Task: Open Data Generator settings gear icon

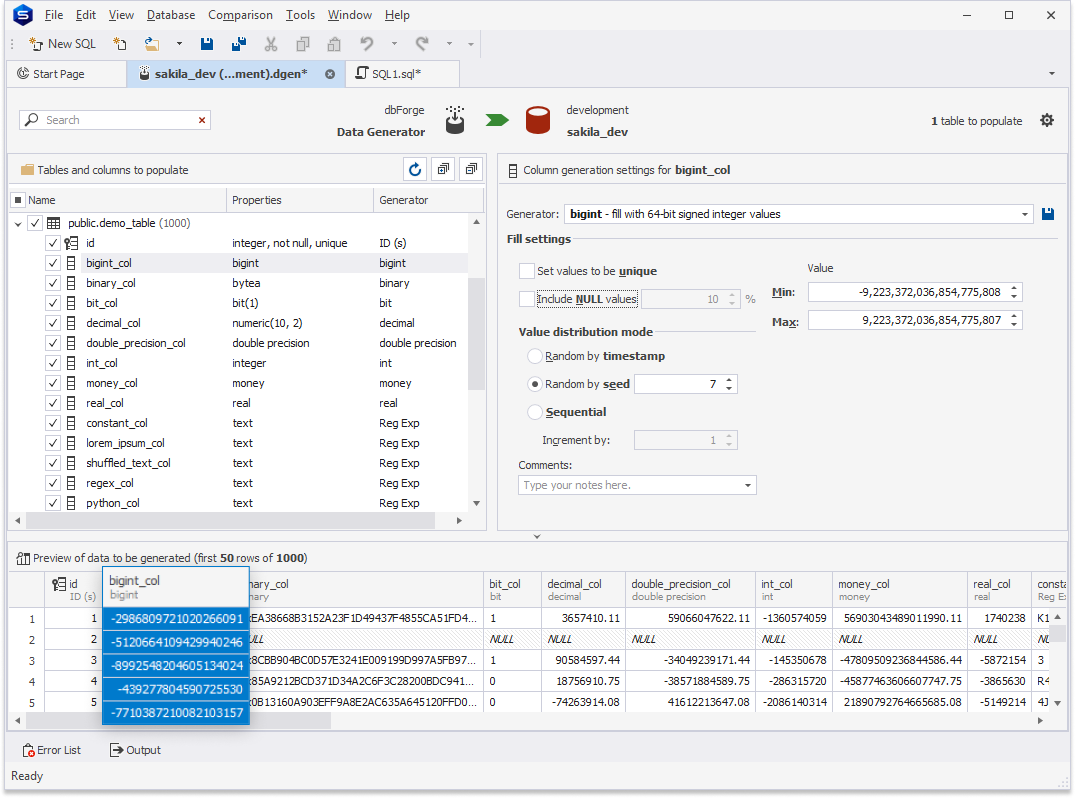Action: [1046, 121]
